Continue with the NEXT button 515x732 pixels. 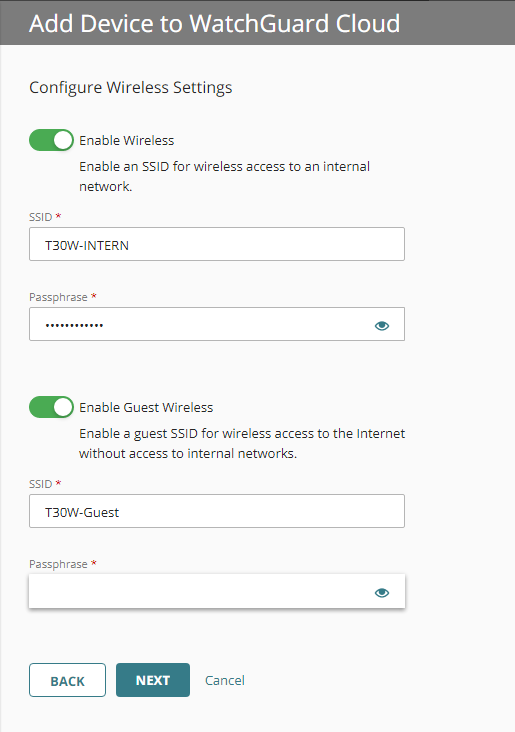(153, 680)
